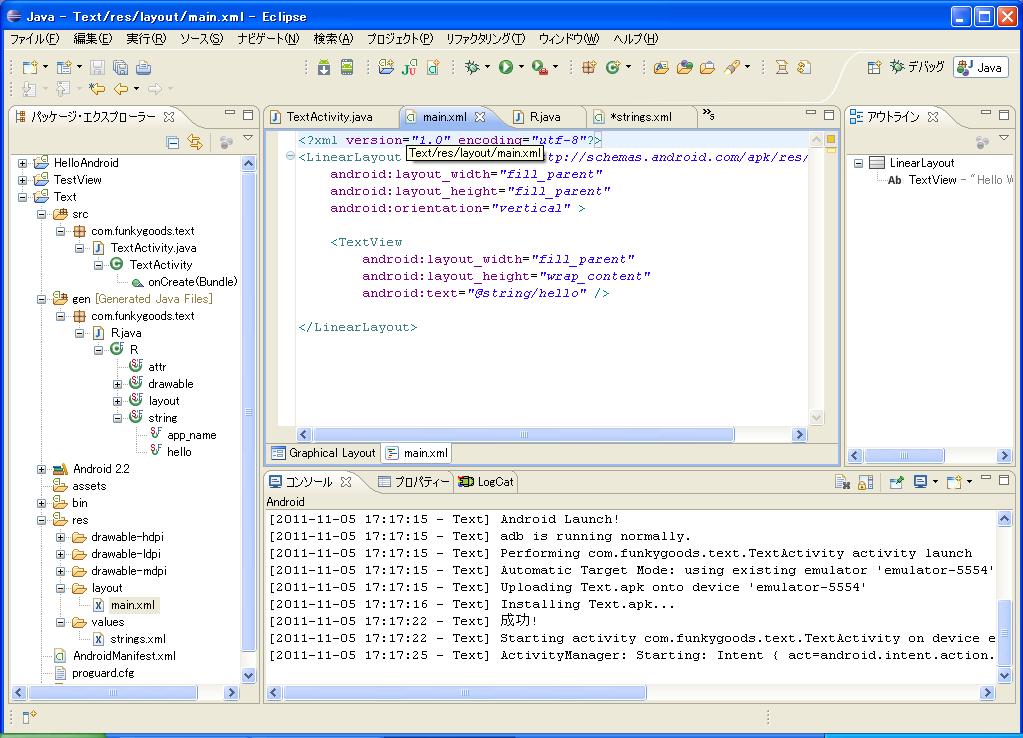Viewport: 1023px width, 738px height.
Task: Select AndroidManifest.xml in the tree
Action: point(124,656)
